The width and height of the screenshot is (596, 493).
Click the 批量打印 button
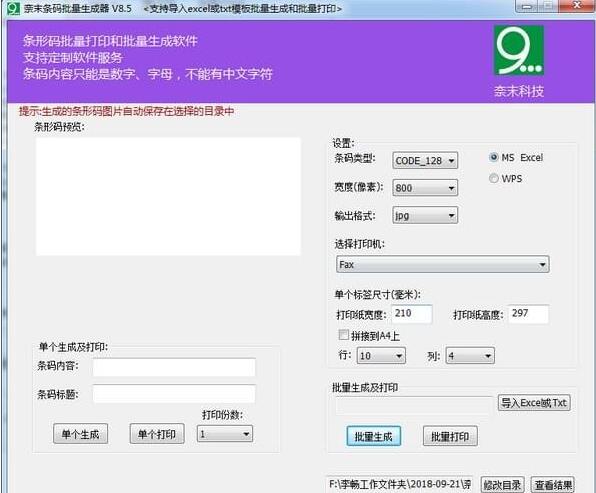pos(450,436)
